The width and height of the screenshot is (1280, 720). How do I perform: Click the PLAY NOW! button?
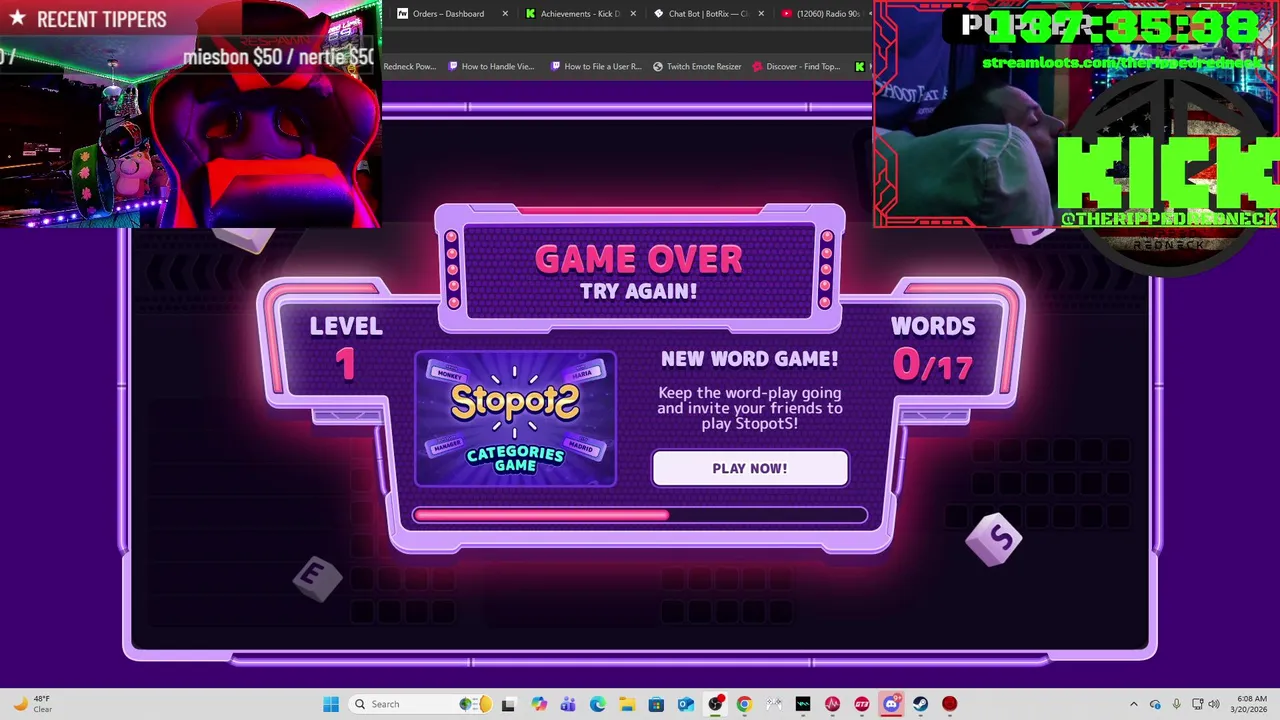coord(750,468)
